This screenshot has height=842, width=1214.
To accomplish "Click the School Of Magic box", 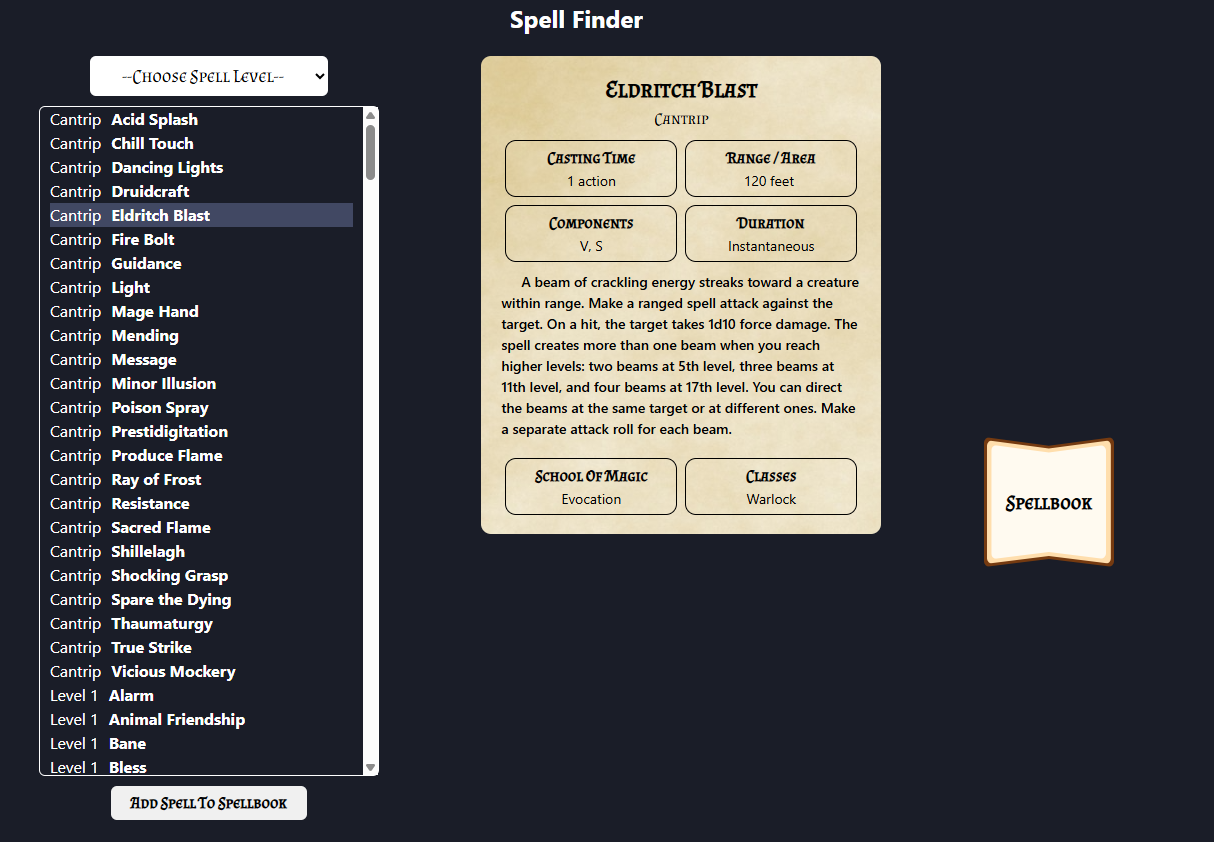I will [x=591, y=487].
